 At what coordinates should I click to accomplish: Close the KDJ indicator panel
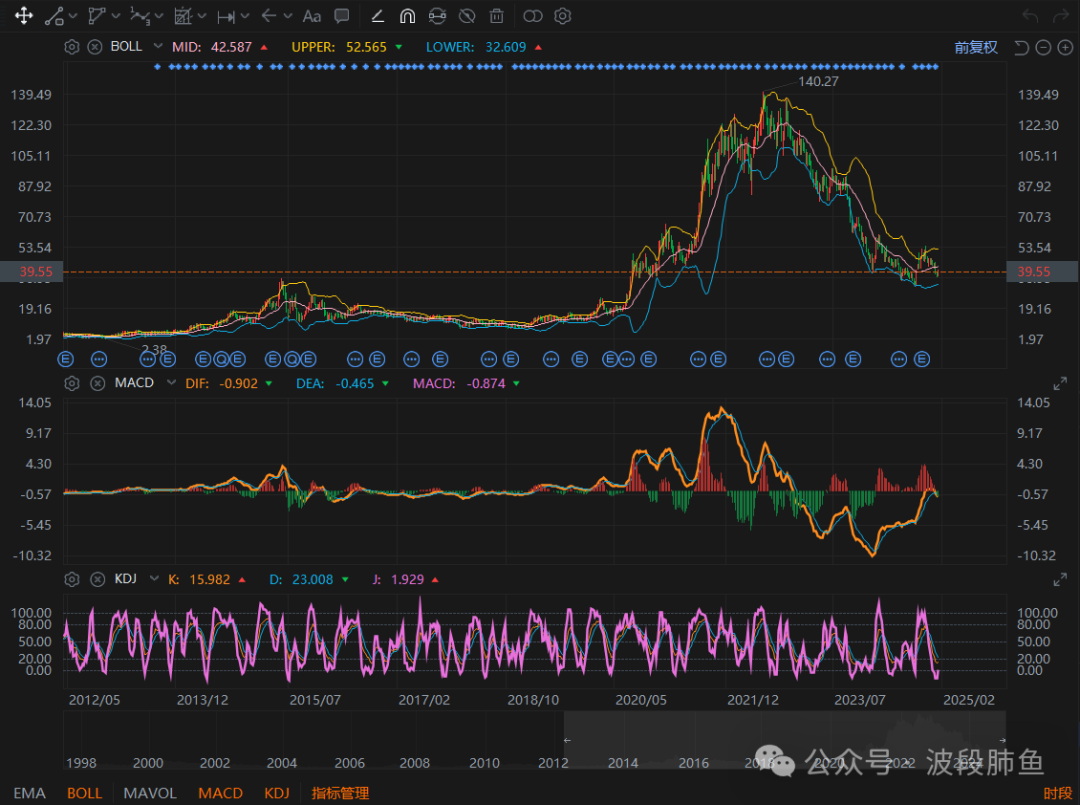(98, 579)
